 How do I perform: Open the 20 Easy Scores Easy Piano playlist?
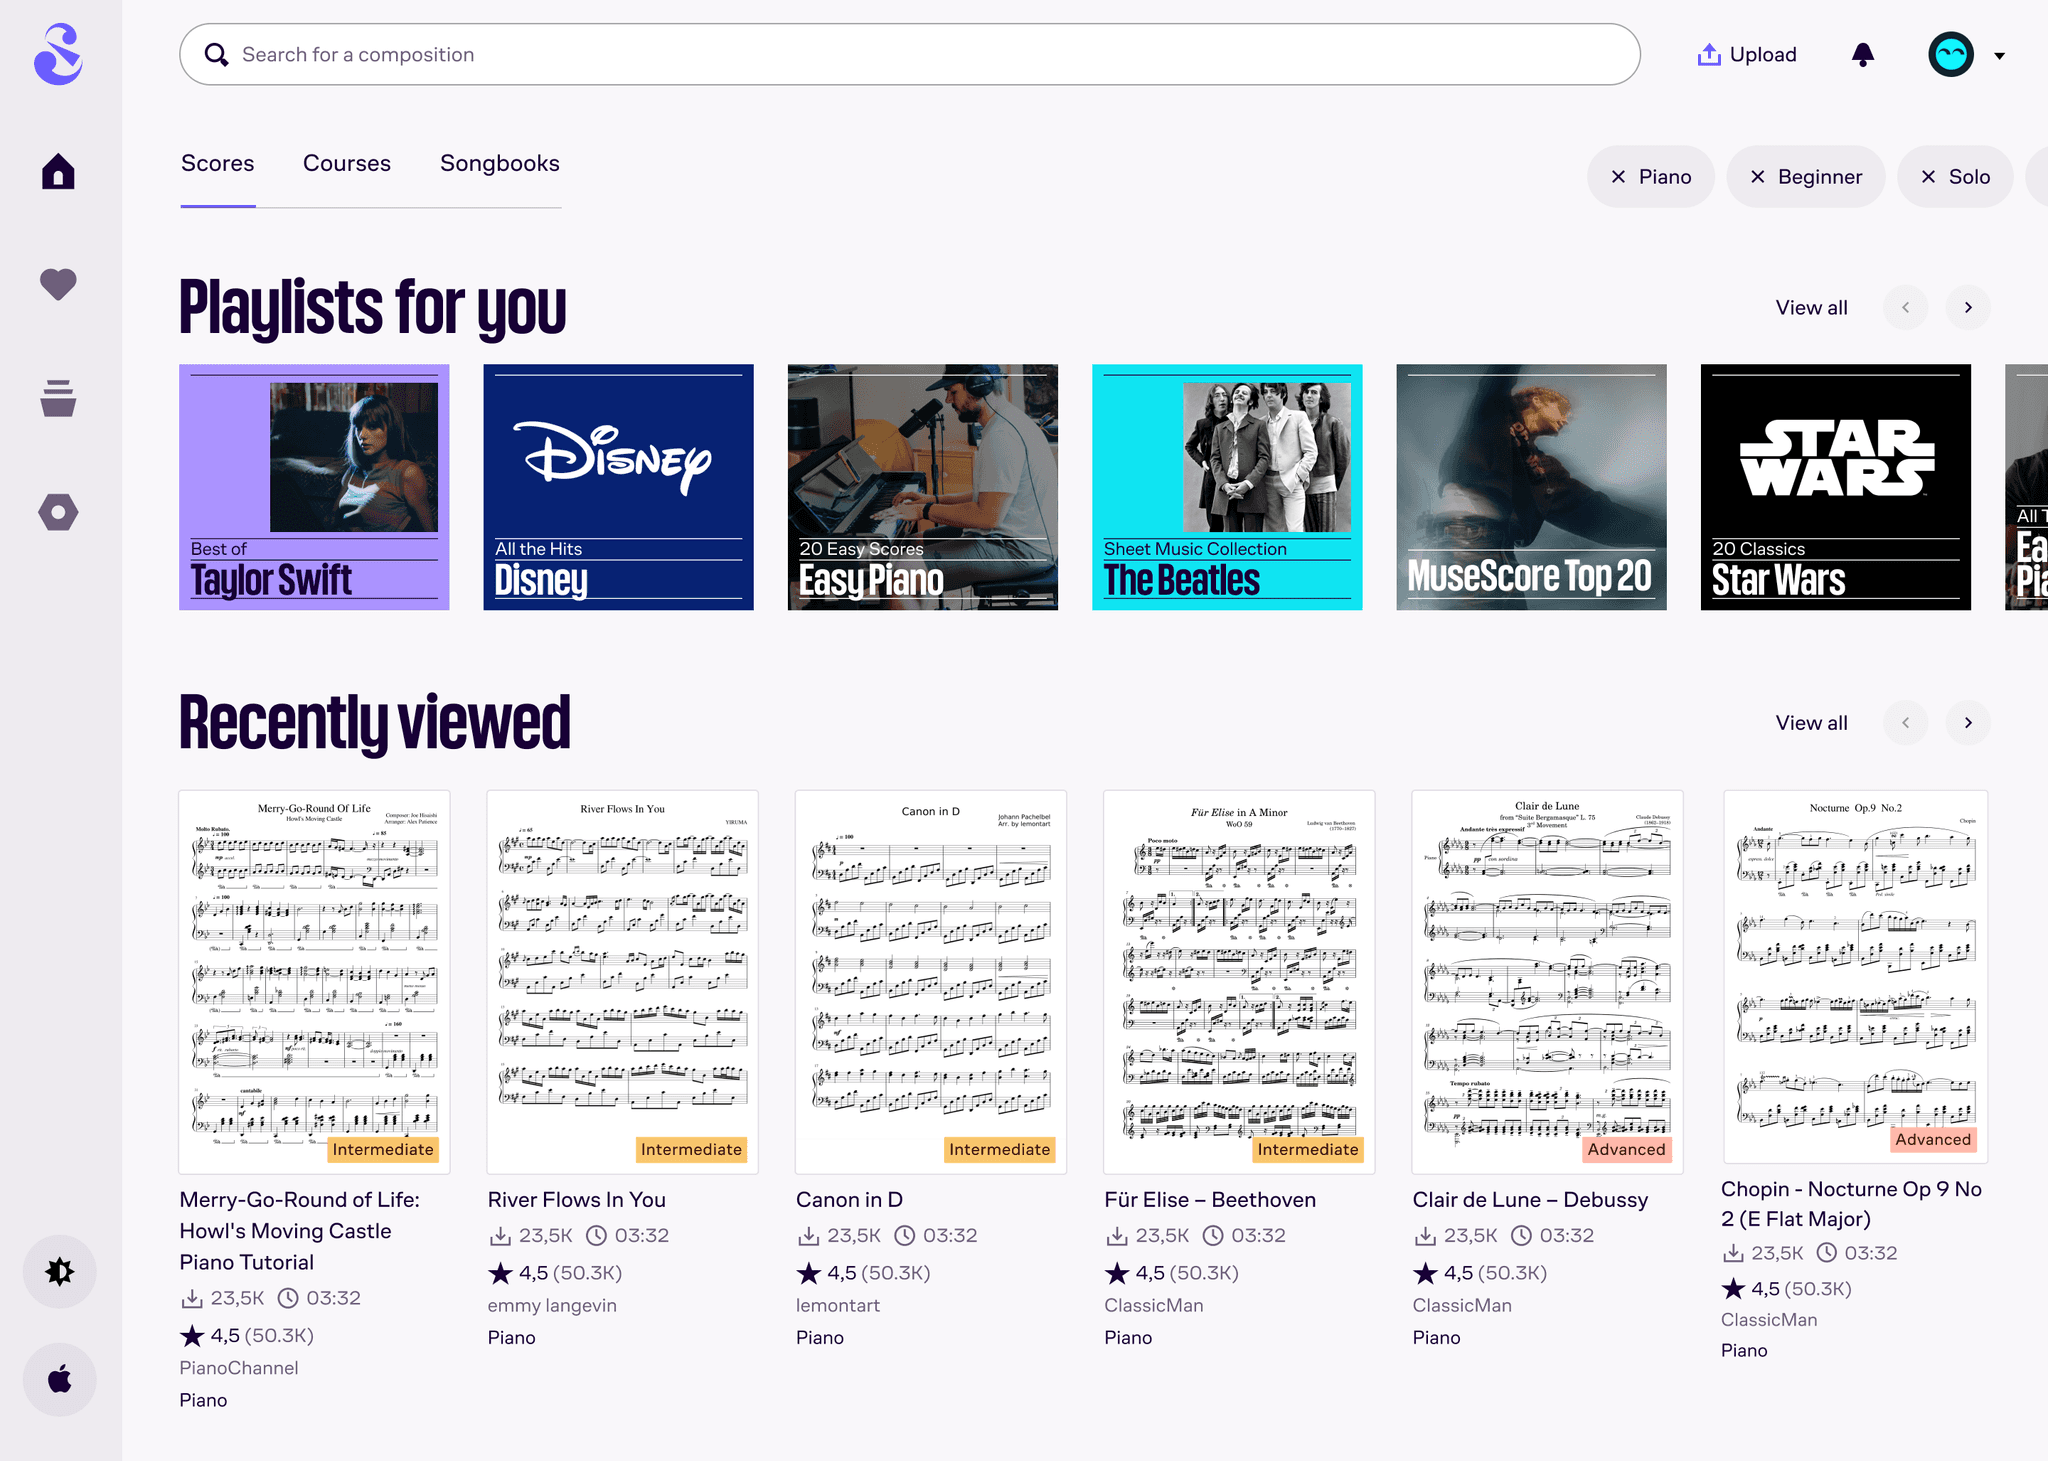[923, 487]
